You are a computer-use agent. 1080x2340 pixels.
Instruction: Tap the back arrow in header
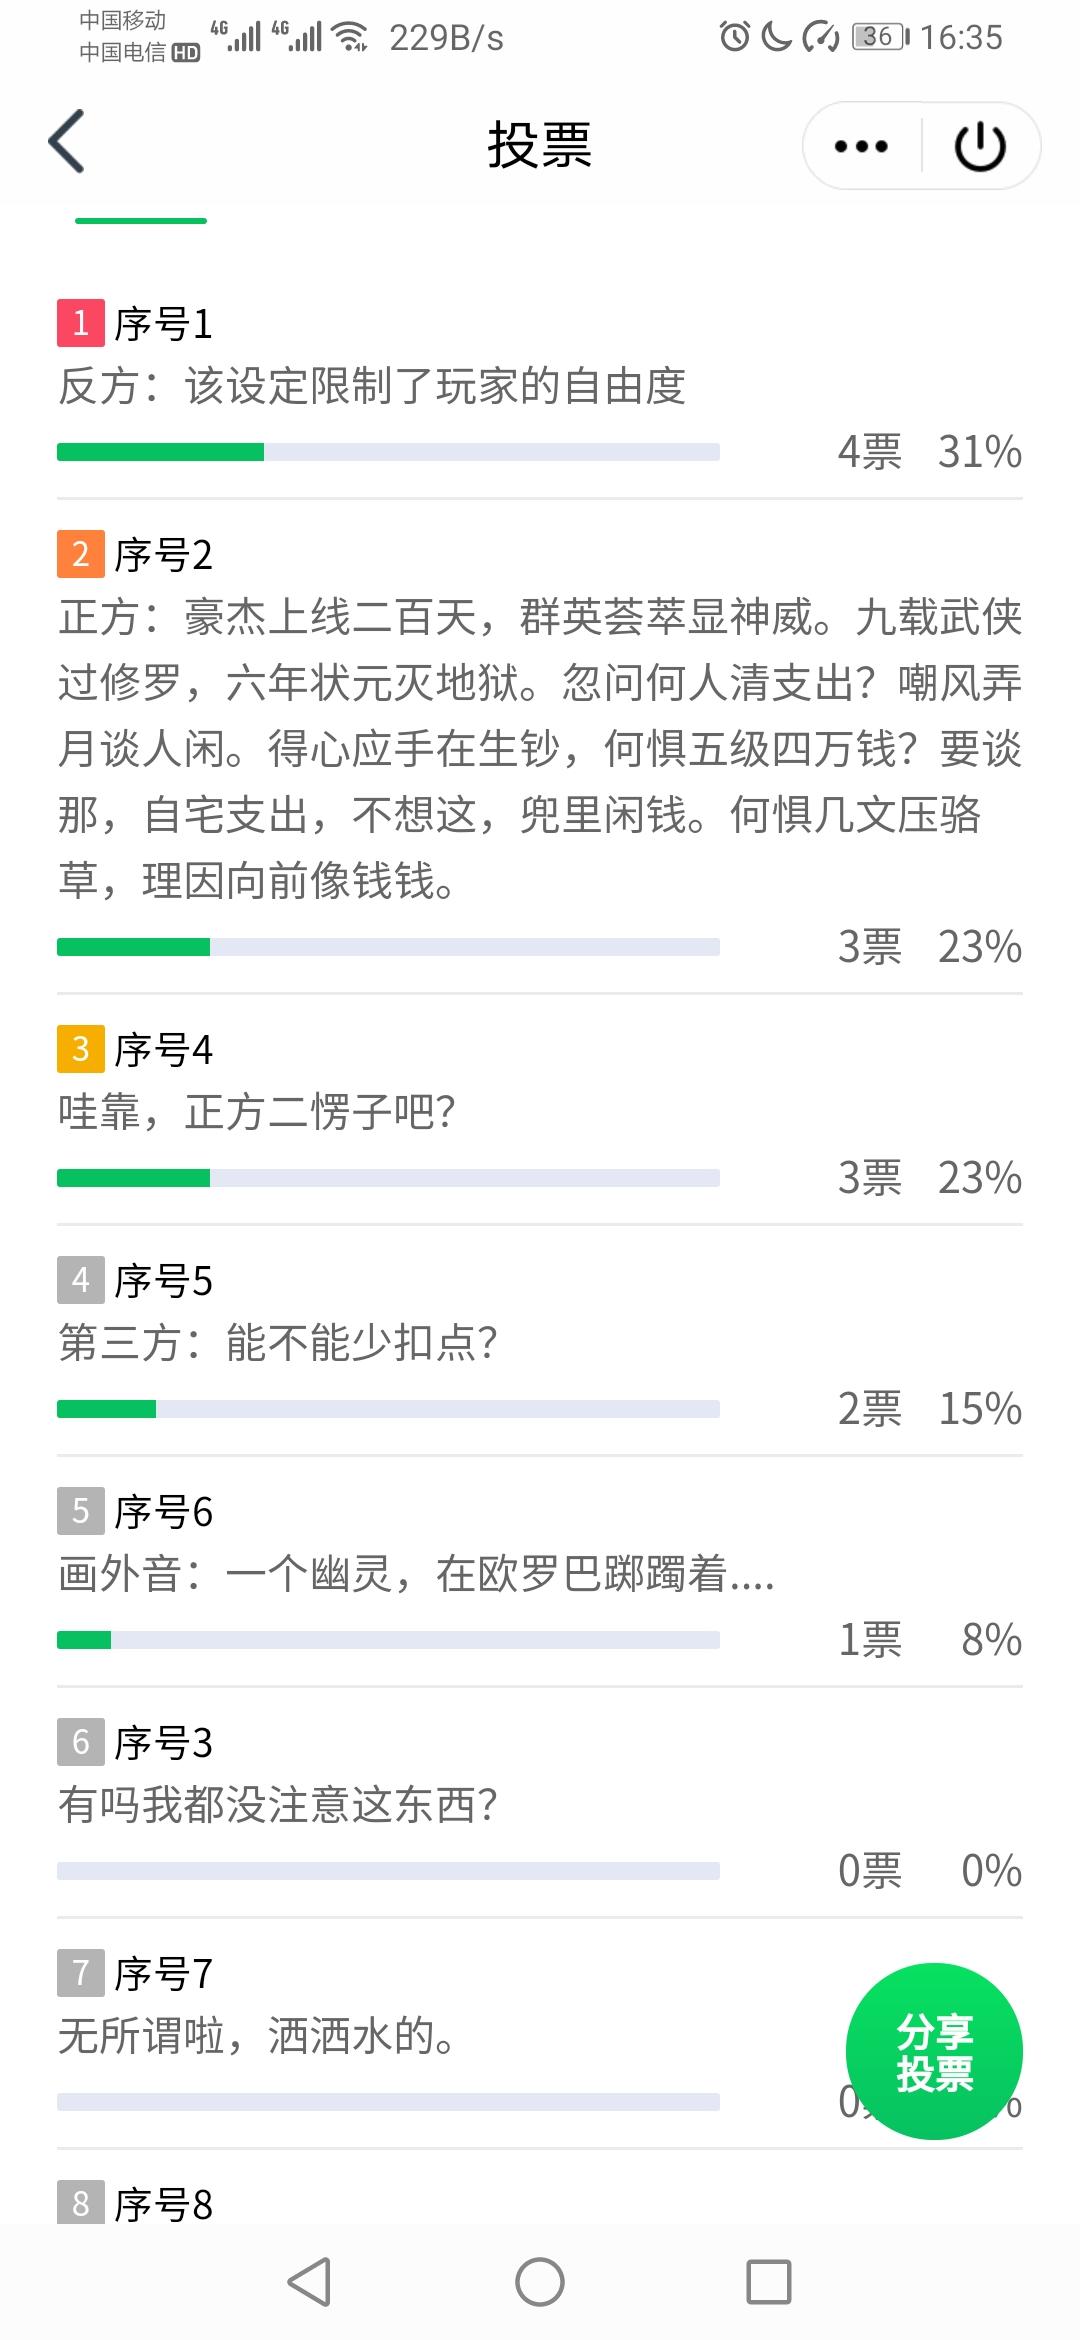[67, 142]
